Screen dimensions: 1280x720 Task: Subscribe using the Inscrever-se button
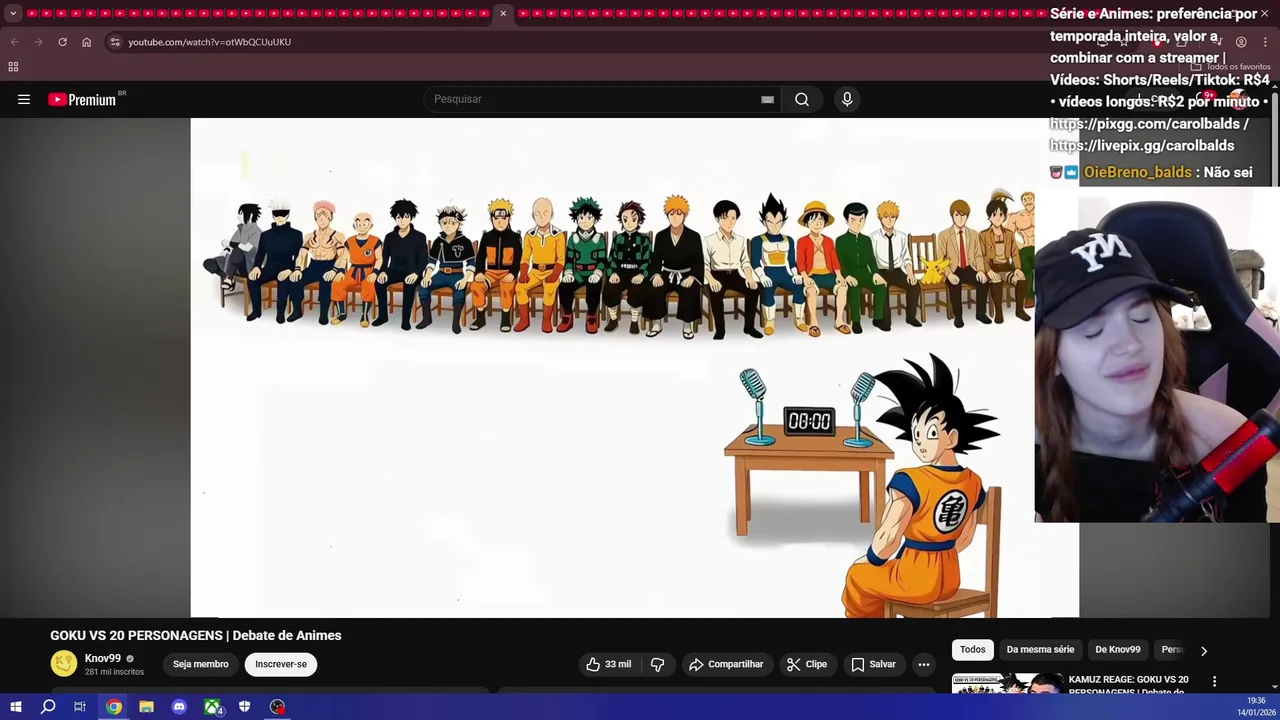[281, 664]
